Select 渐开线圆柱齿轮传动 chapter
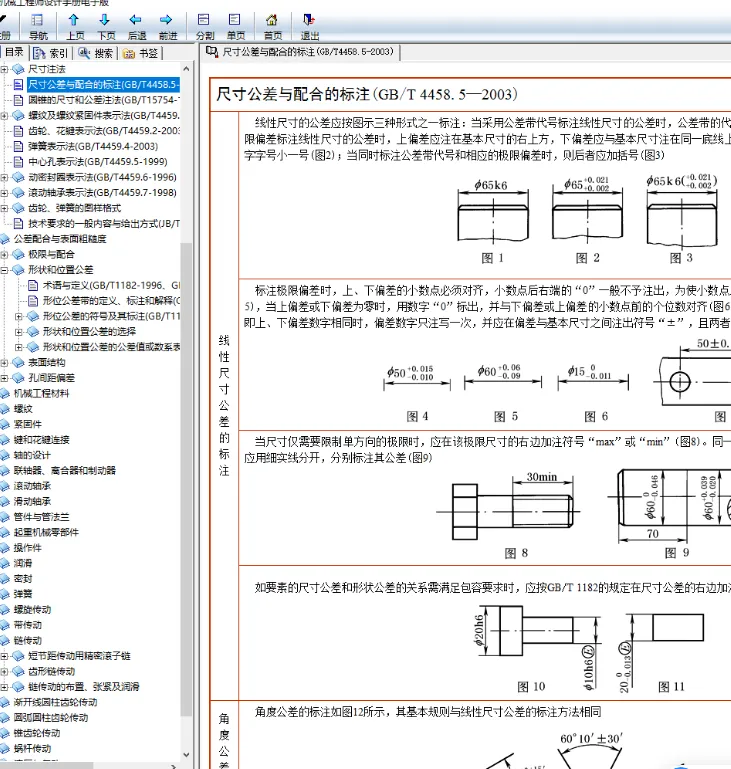Viewport: 731px width, 769px height. tap(55, 702)
